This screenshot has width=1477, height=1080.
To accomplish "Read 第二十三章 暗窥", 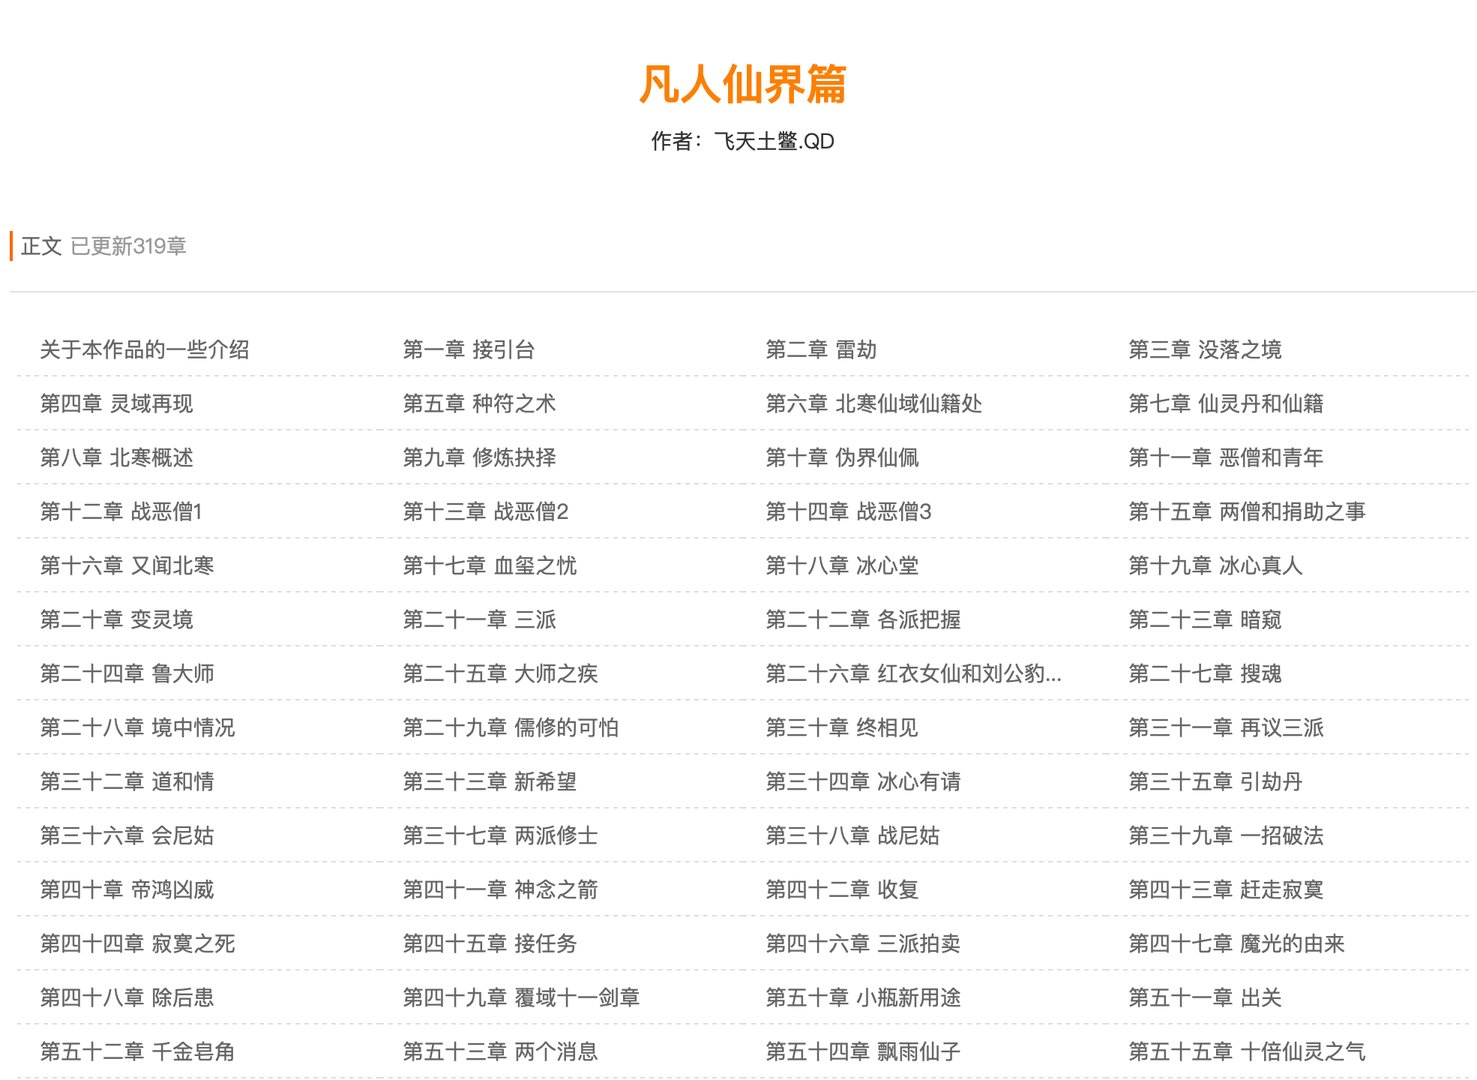I will [1208, 620].
